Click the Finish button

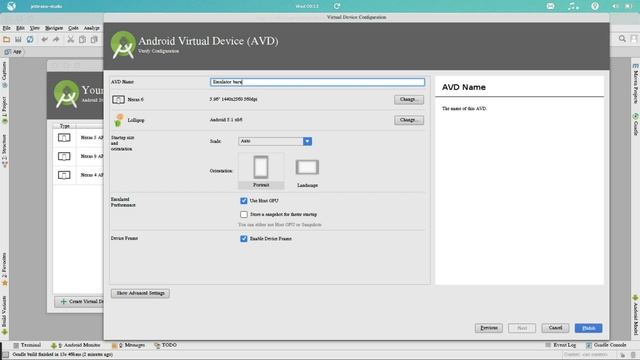pos(589,328)
